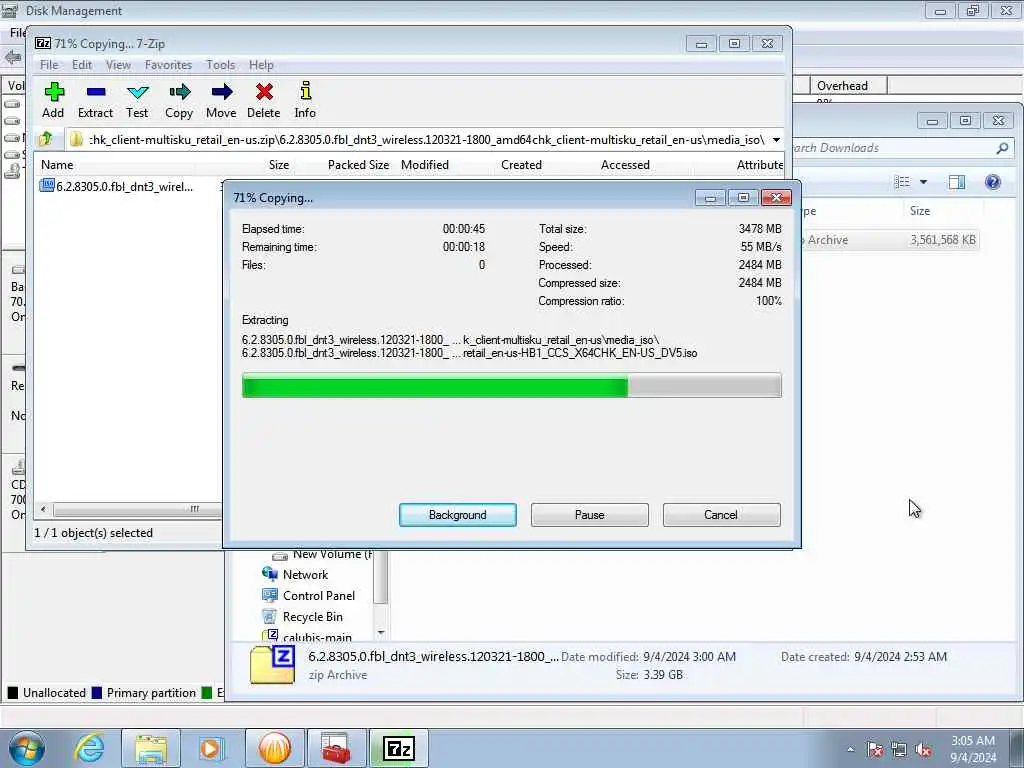Viewport: 1024px width, 768px height.
Task: Click the search magnifier icon in Explorer
Action: 1002,148
